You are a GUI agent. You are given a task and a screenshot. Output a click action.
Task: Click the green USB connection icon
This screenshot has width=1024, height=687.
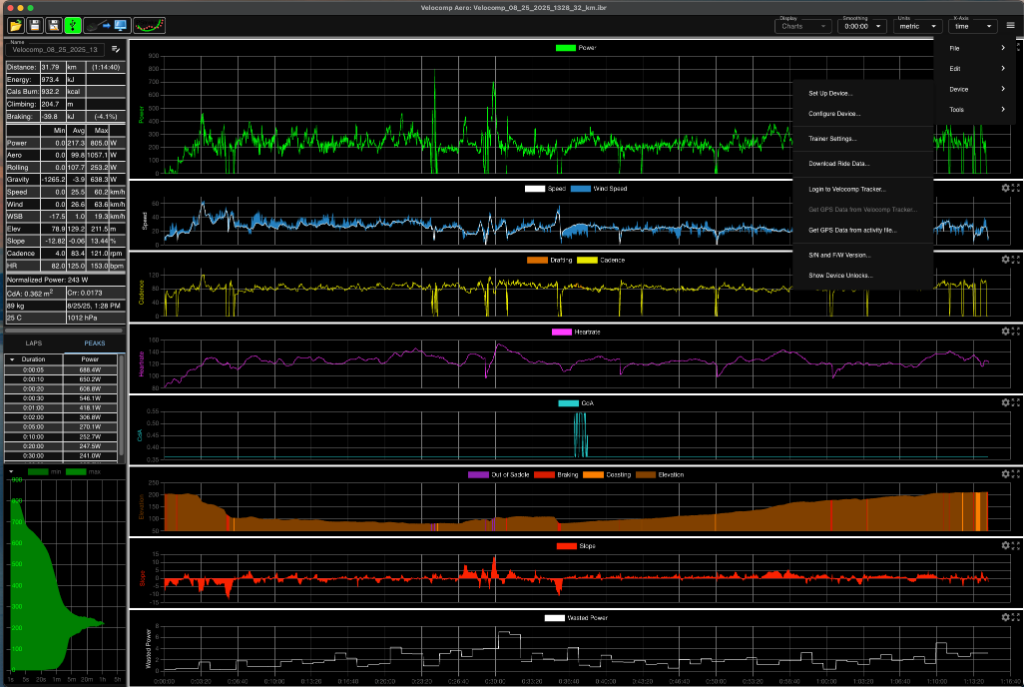point(73,25)
